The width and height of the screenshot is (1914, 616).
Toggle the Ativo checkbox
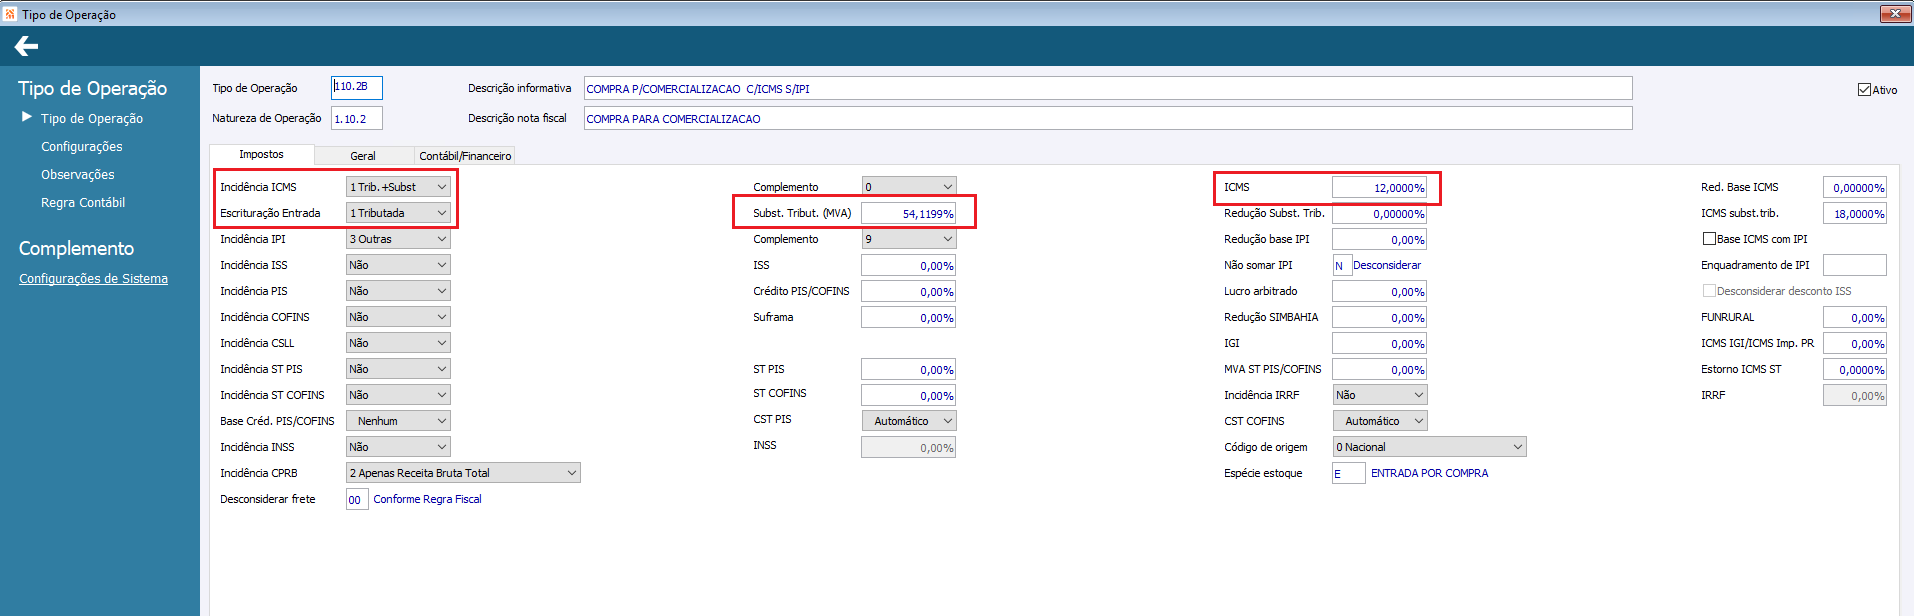click(x=1864, y=90)
